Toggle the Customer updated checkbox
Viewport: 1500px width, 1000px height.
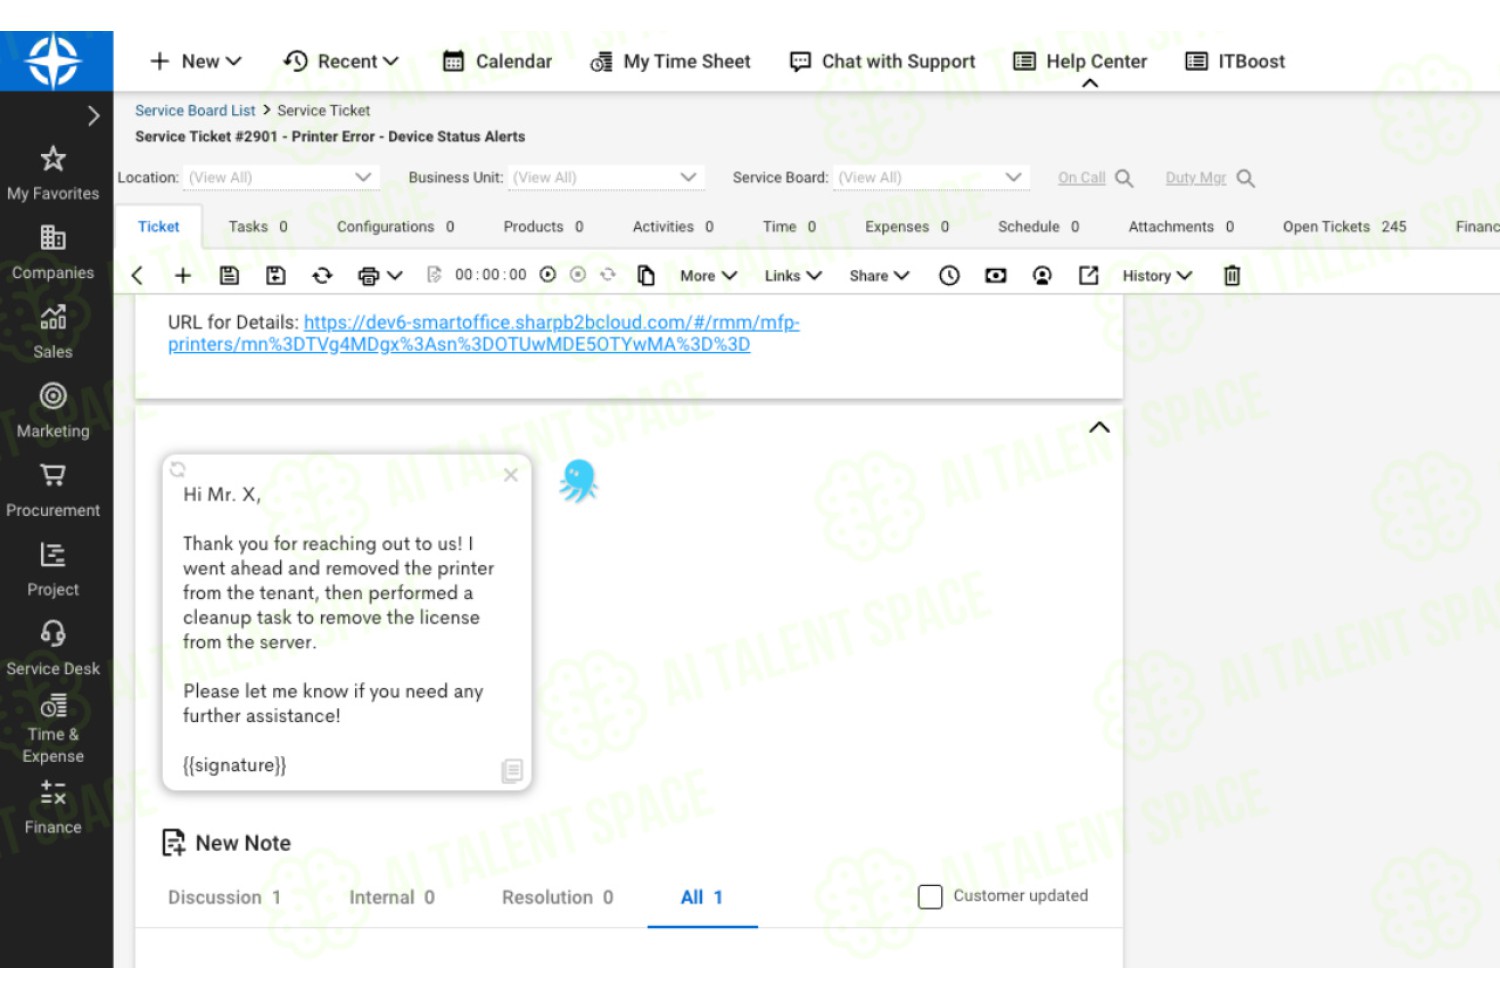(x=930, y=897)
